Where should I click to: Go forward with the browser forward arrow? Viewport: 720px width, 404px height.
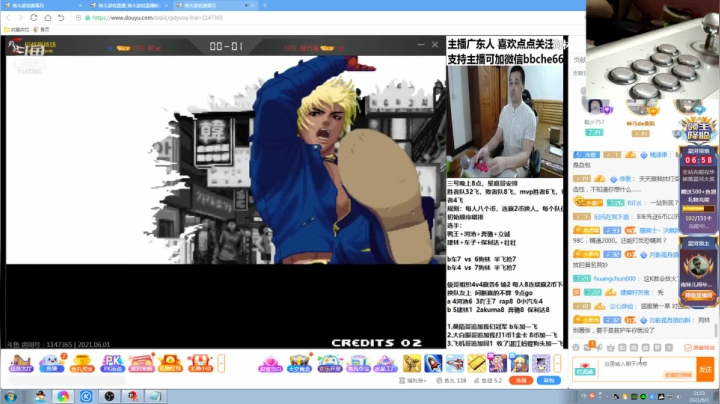pos(20,17)
